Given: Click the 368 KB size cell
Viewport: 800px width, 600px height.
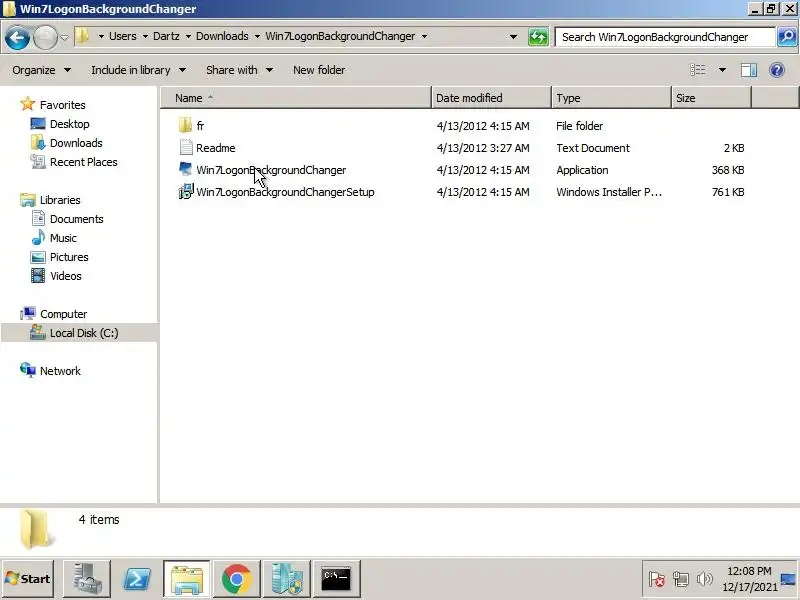Looking at the screenshot, I should tap(728, 170).
